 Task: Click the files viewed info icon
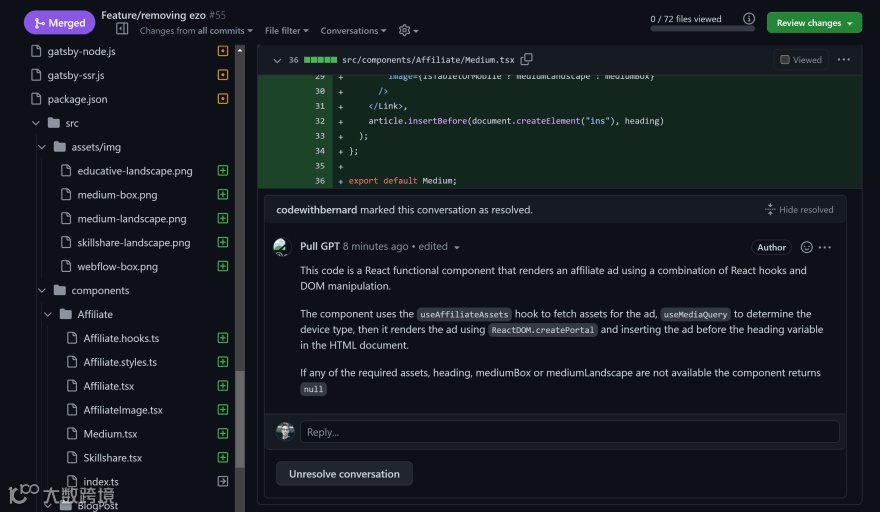(x=749, y=19)
